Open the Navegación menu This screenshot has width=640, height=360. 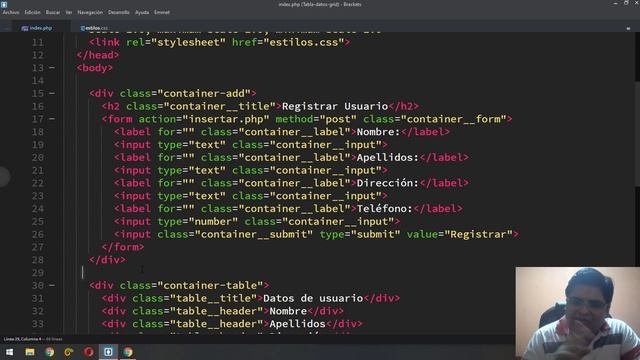pos(90,12)
